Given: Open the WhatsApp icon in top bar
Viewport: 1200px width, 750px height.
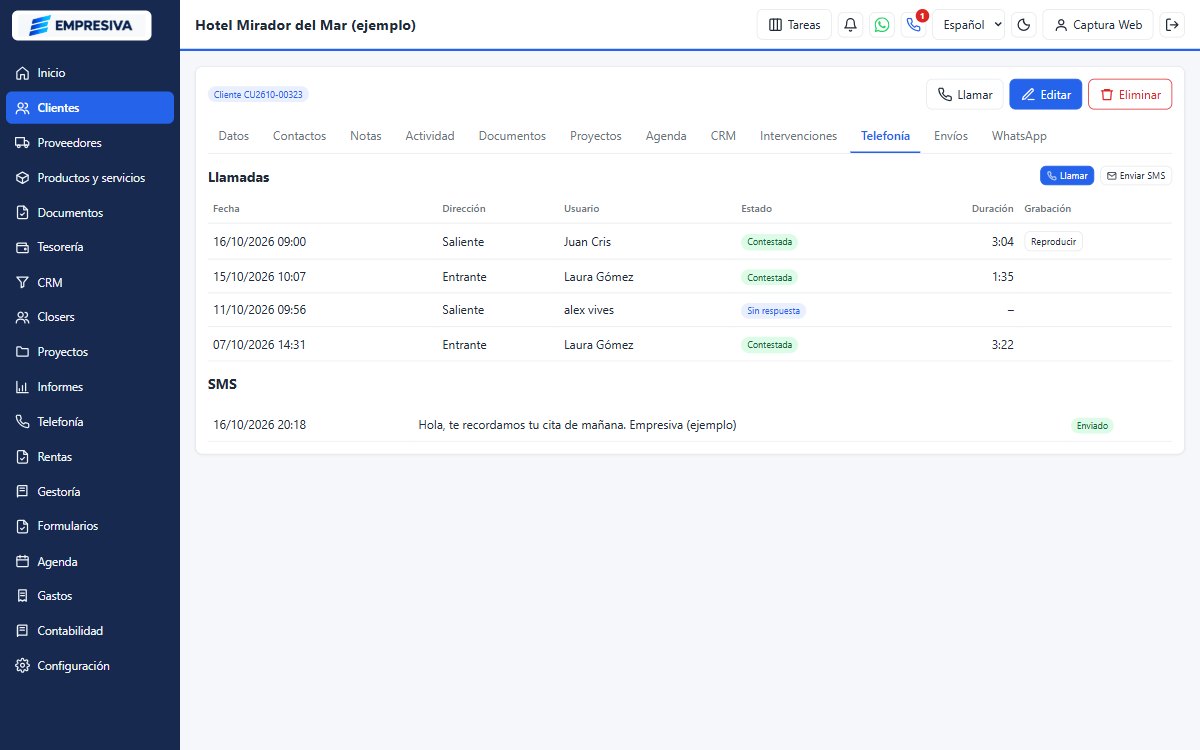Looking at the screenshot, I should pyautogui.click(x=882, y=25).
